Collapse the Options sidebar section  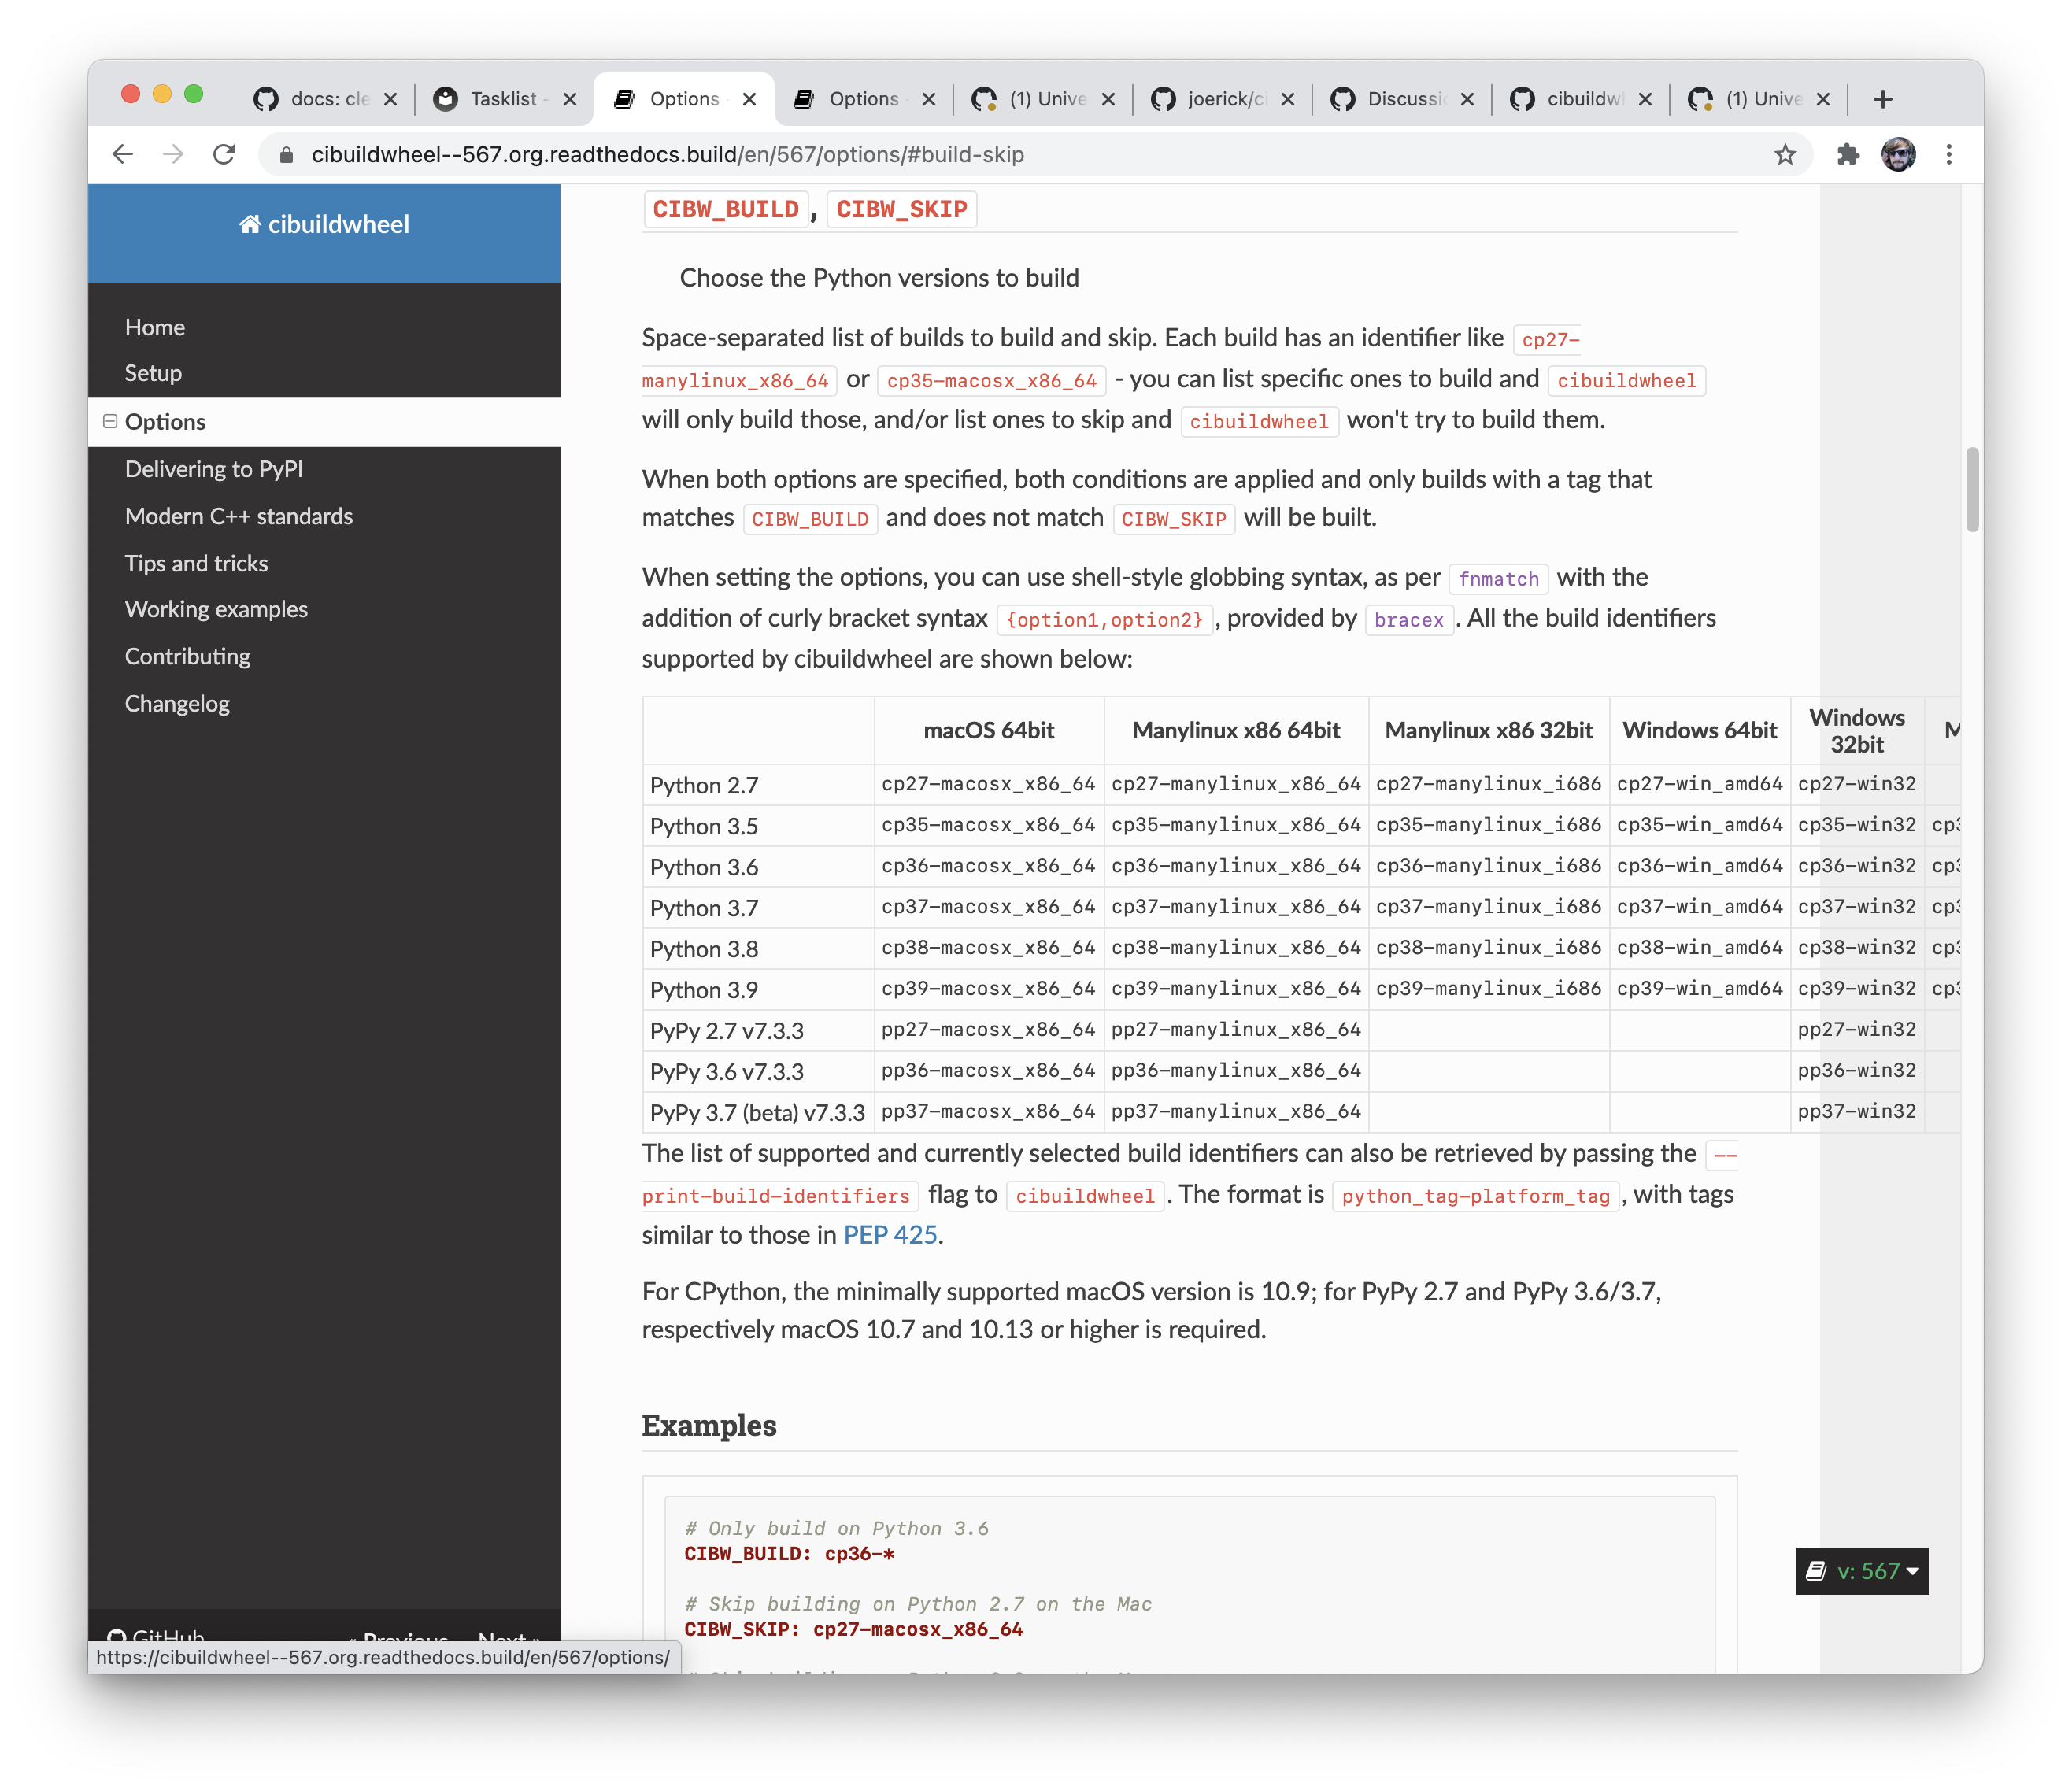(110, 422)
